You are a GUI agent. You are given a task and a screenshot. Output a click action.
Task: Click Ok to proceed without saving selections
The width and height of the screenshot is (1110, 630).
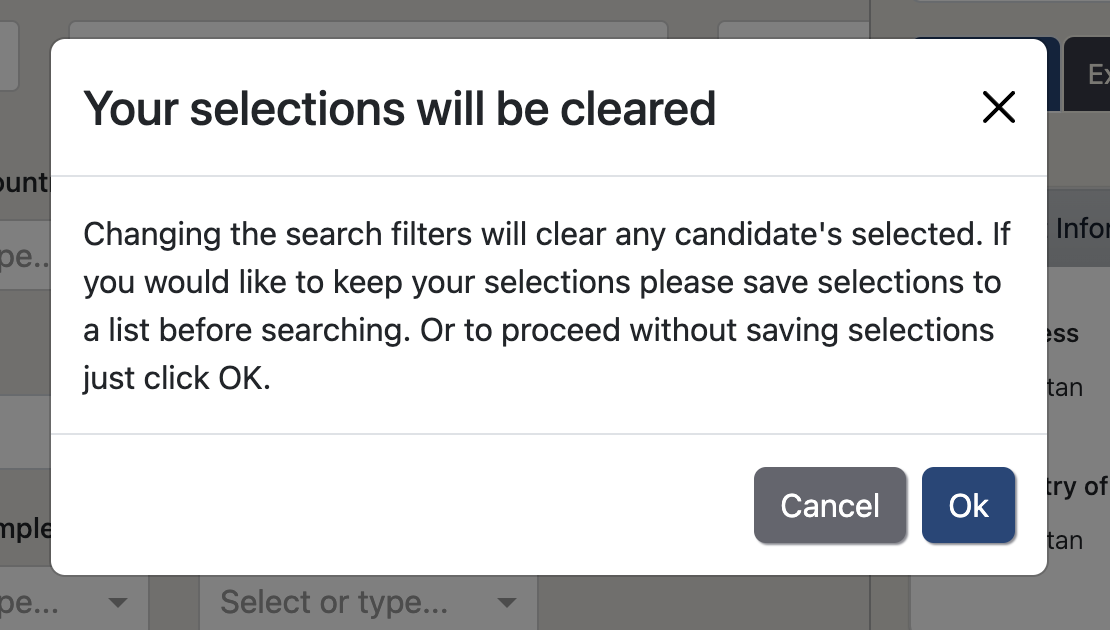[x=967, y=505]
